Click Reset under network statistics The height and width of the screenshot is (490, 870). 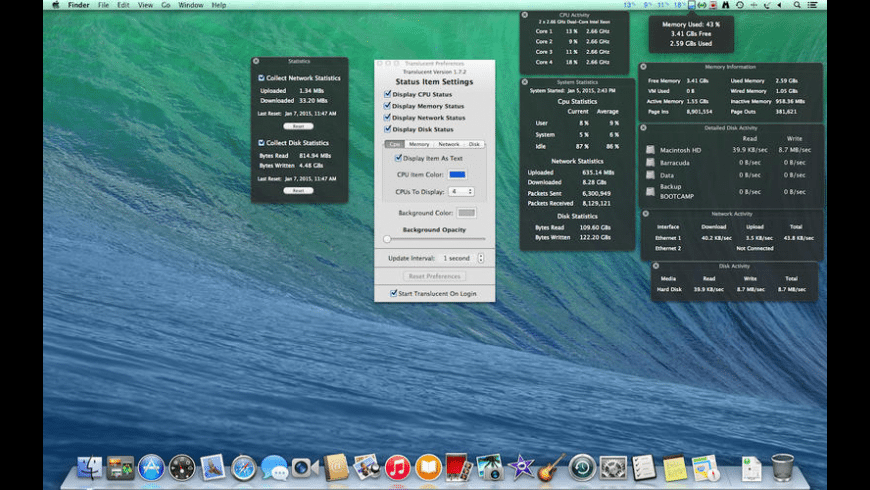click(x=299, y=126)
